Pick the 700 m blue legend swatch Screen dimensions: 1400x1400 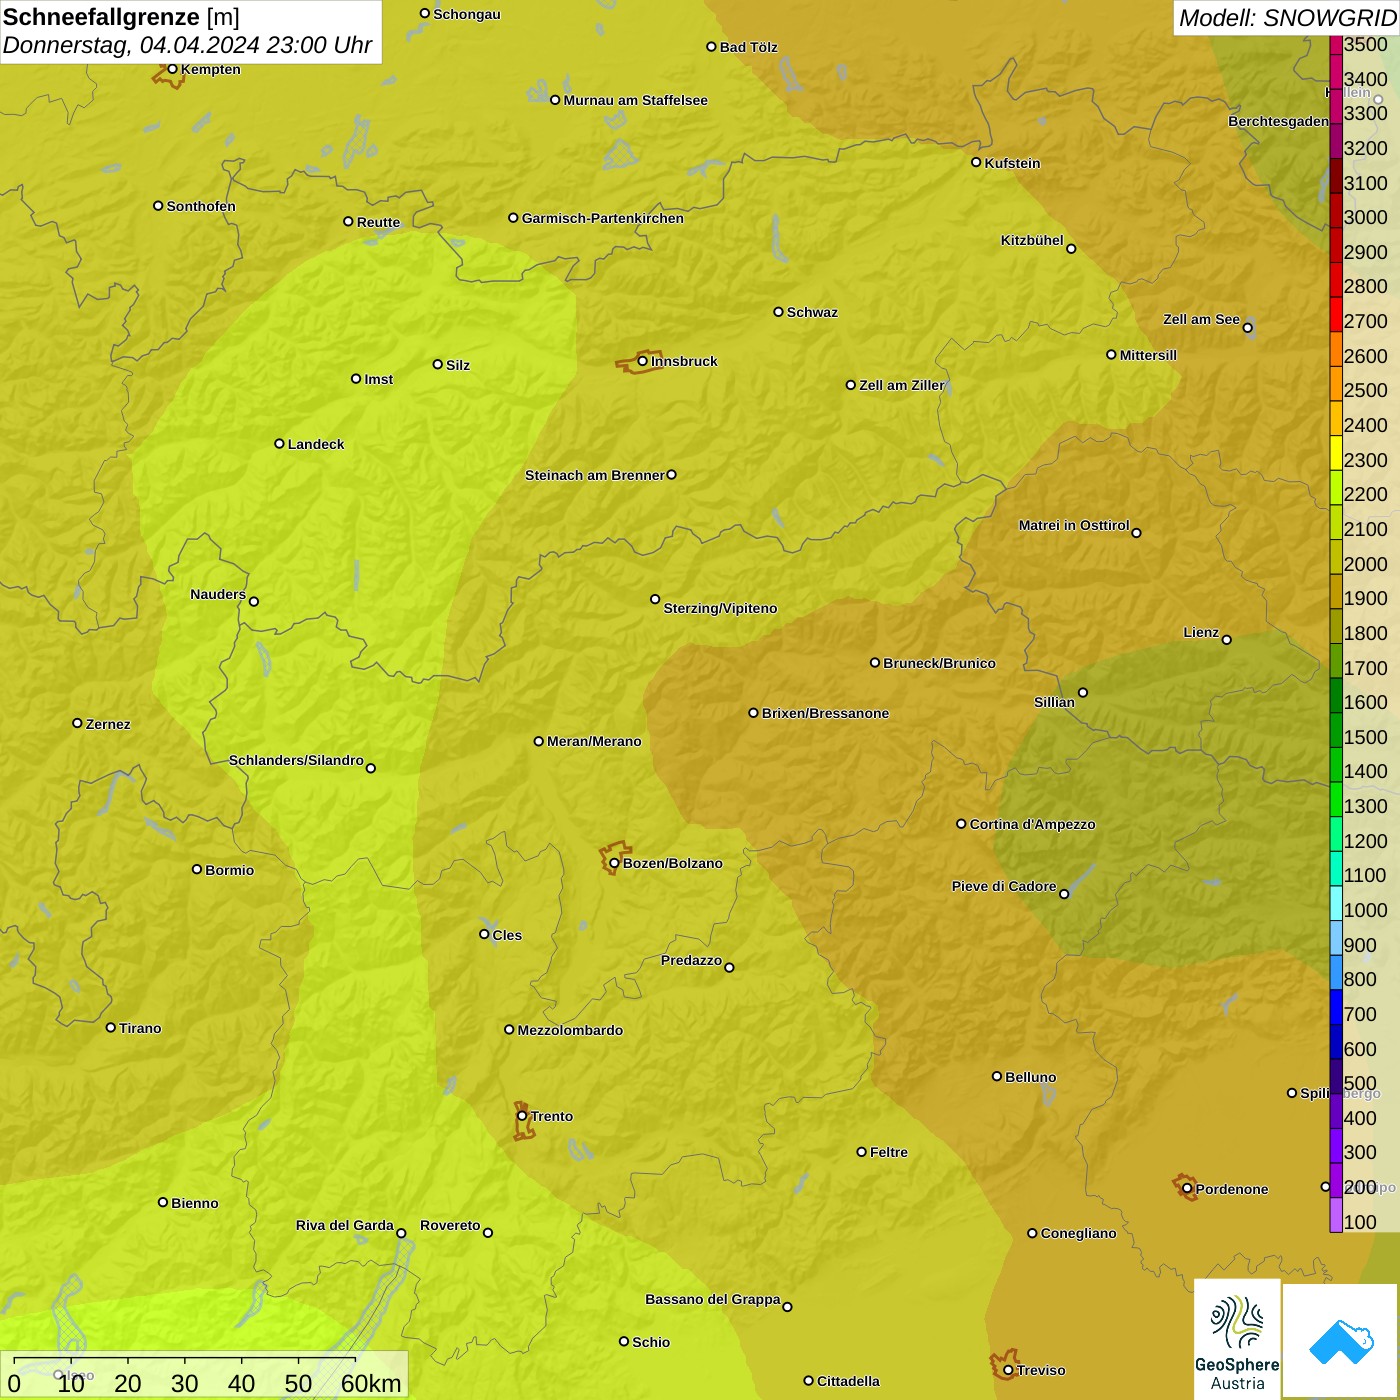1336,1007
